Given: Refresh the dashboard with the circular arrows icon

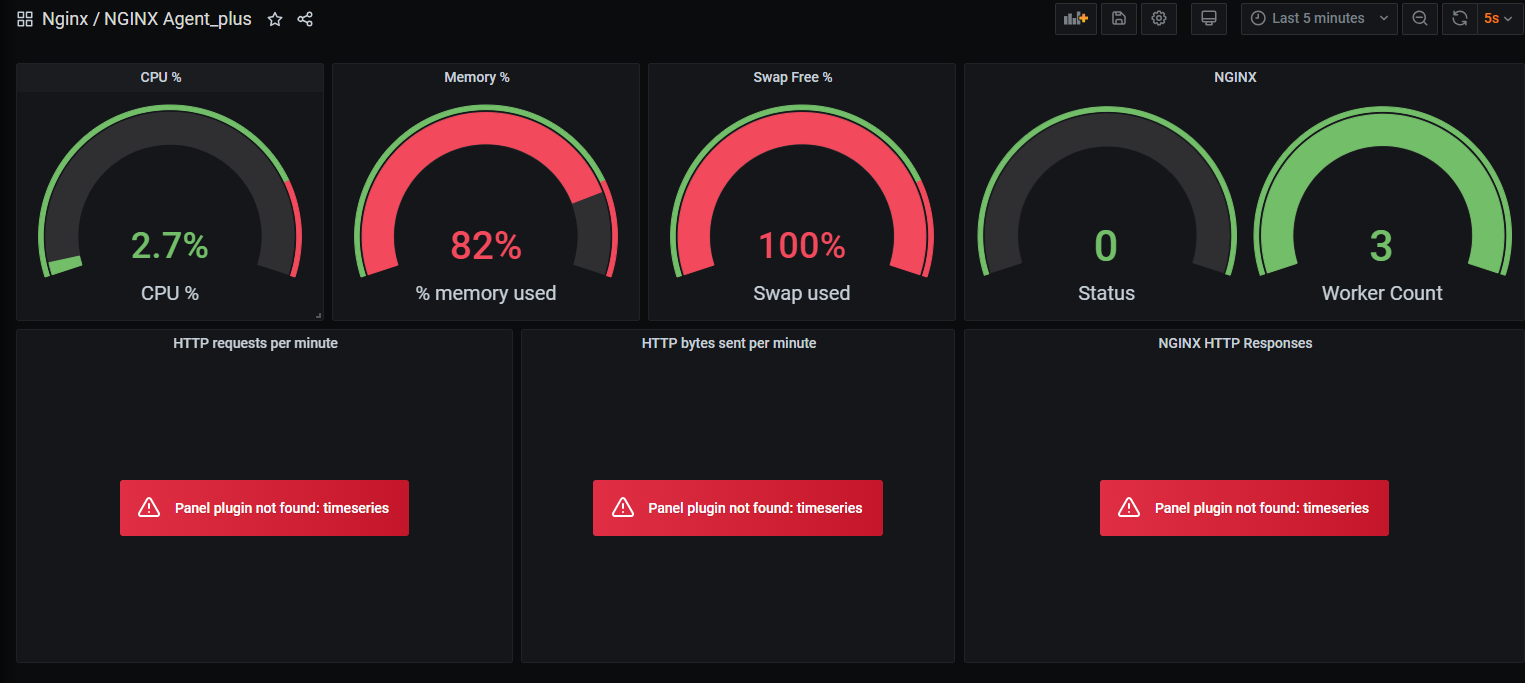Looking at the screenshot, I should tap(1460, 18).
